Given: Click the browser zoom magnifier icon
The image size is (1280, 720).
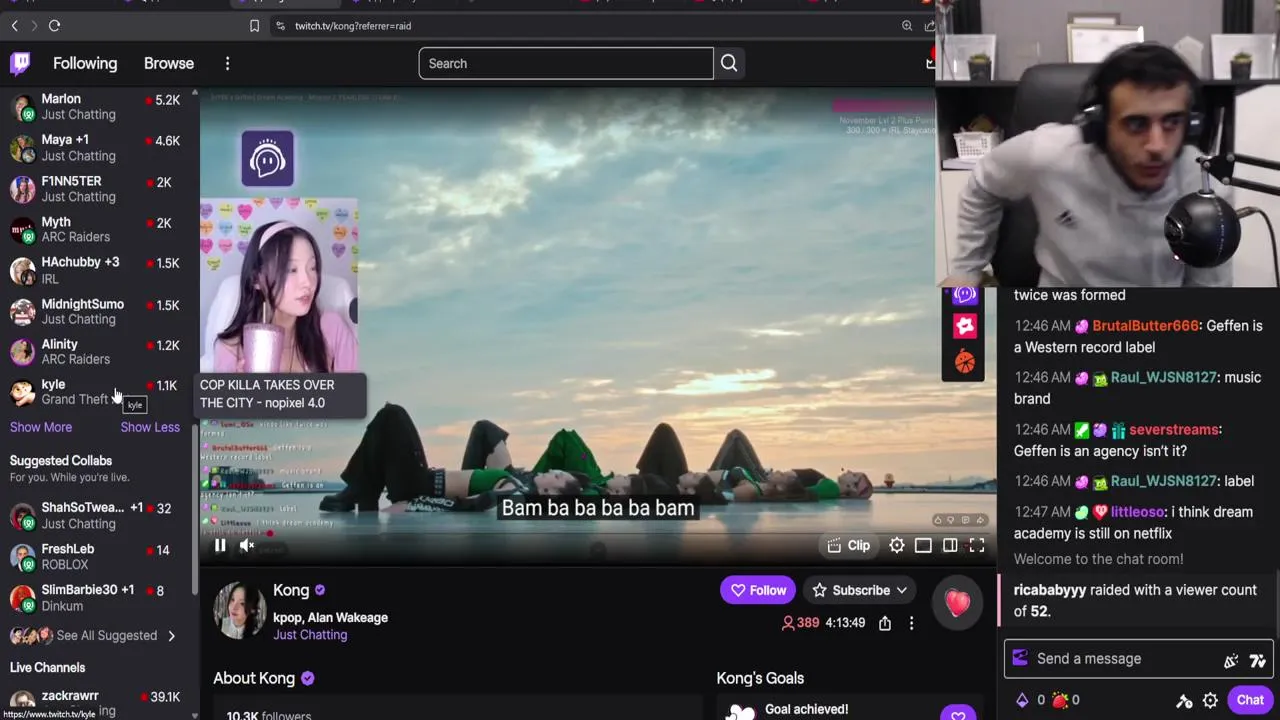Looking at the screenshot, I should (x=907, y=26).
